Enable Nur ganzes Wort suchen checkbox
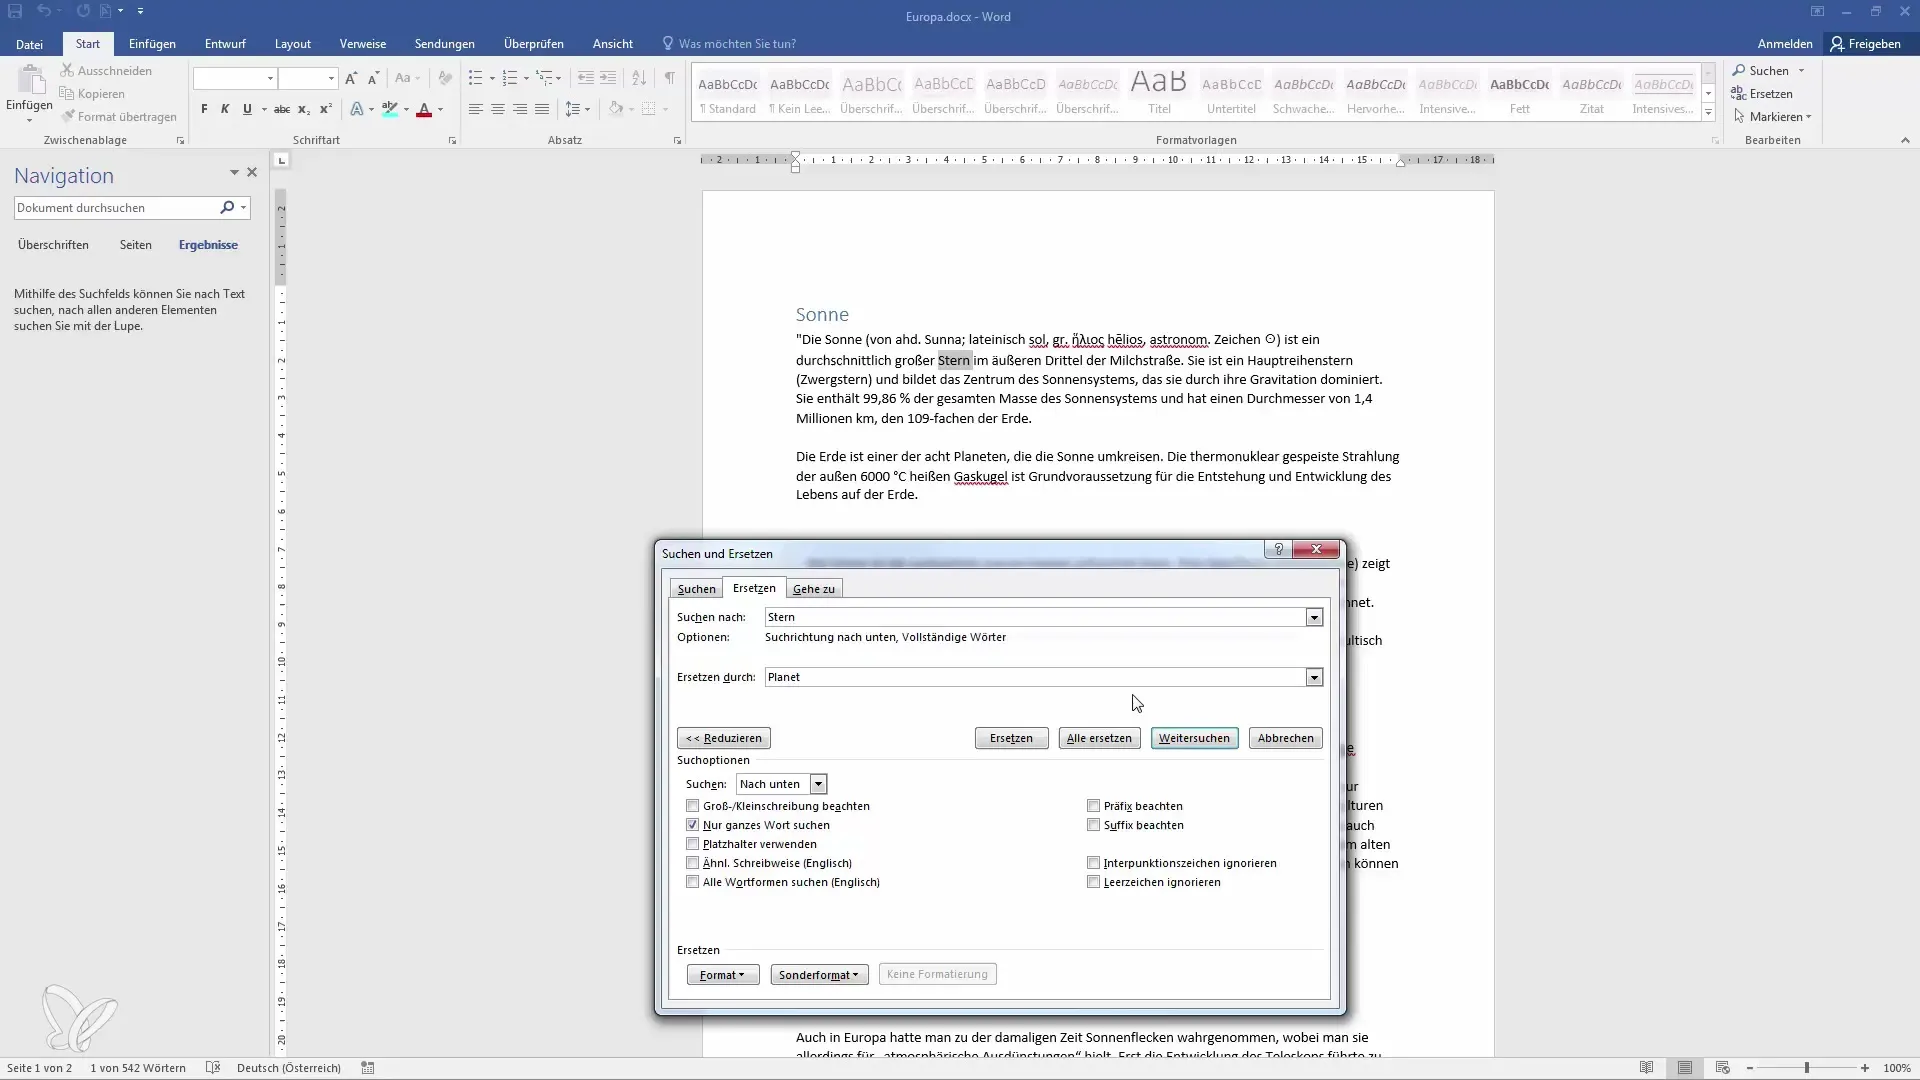This screenshot has height=1080, width=1920. click(692, 824)
